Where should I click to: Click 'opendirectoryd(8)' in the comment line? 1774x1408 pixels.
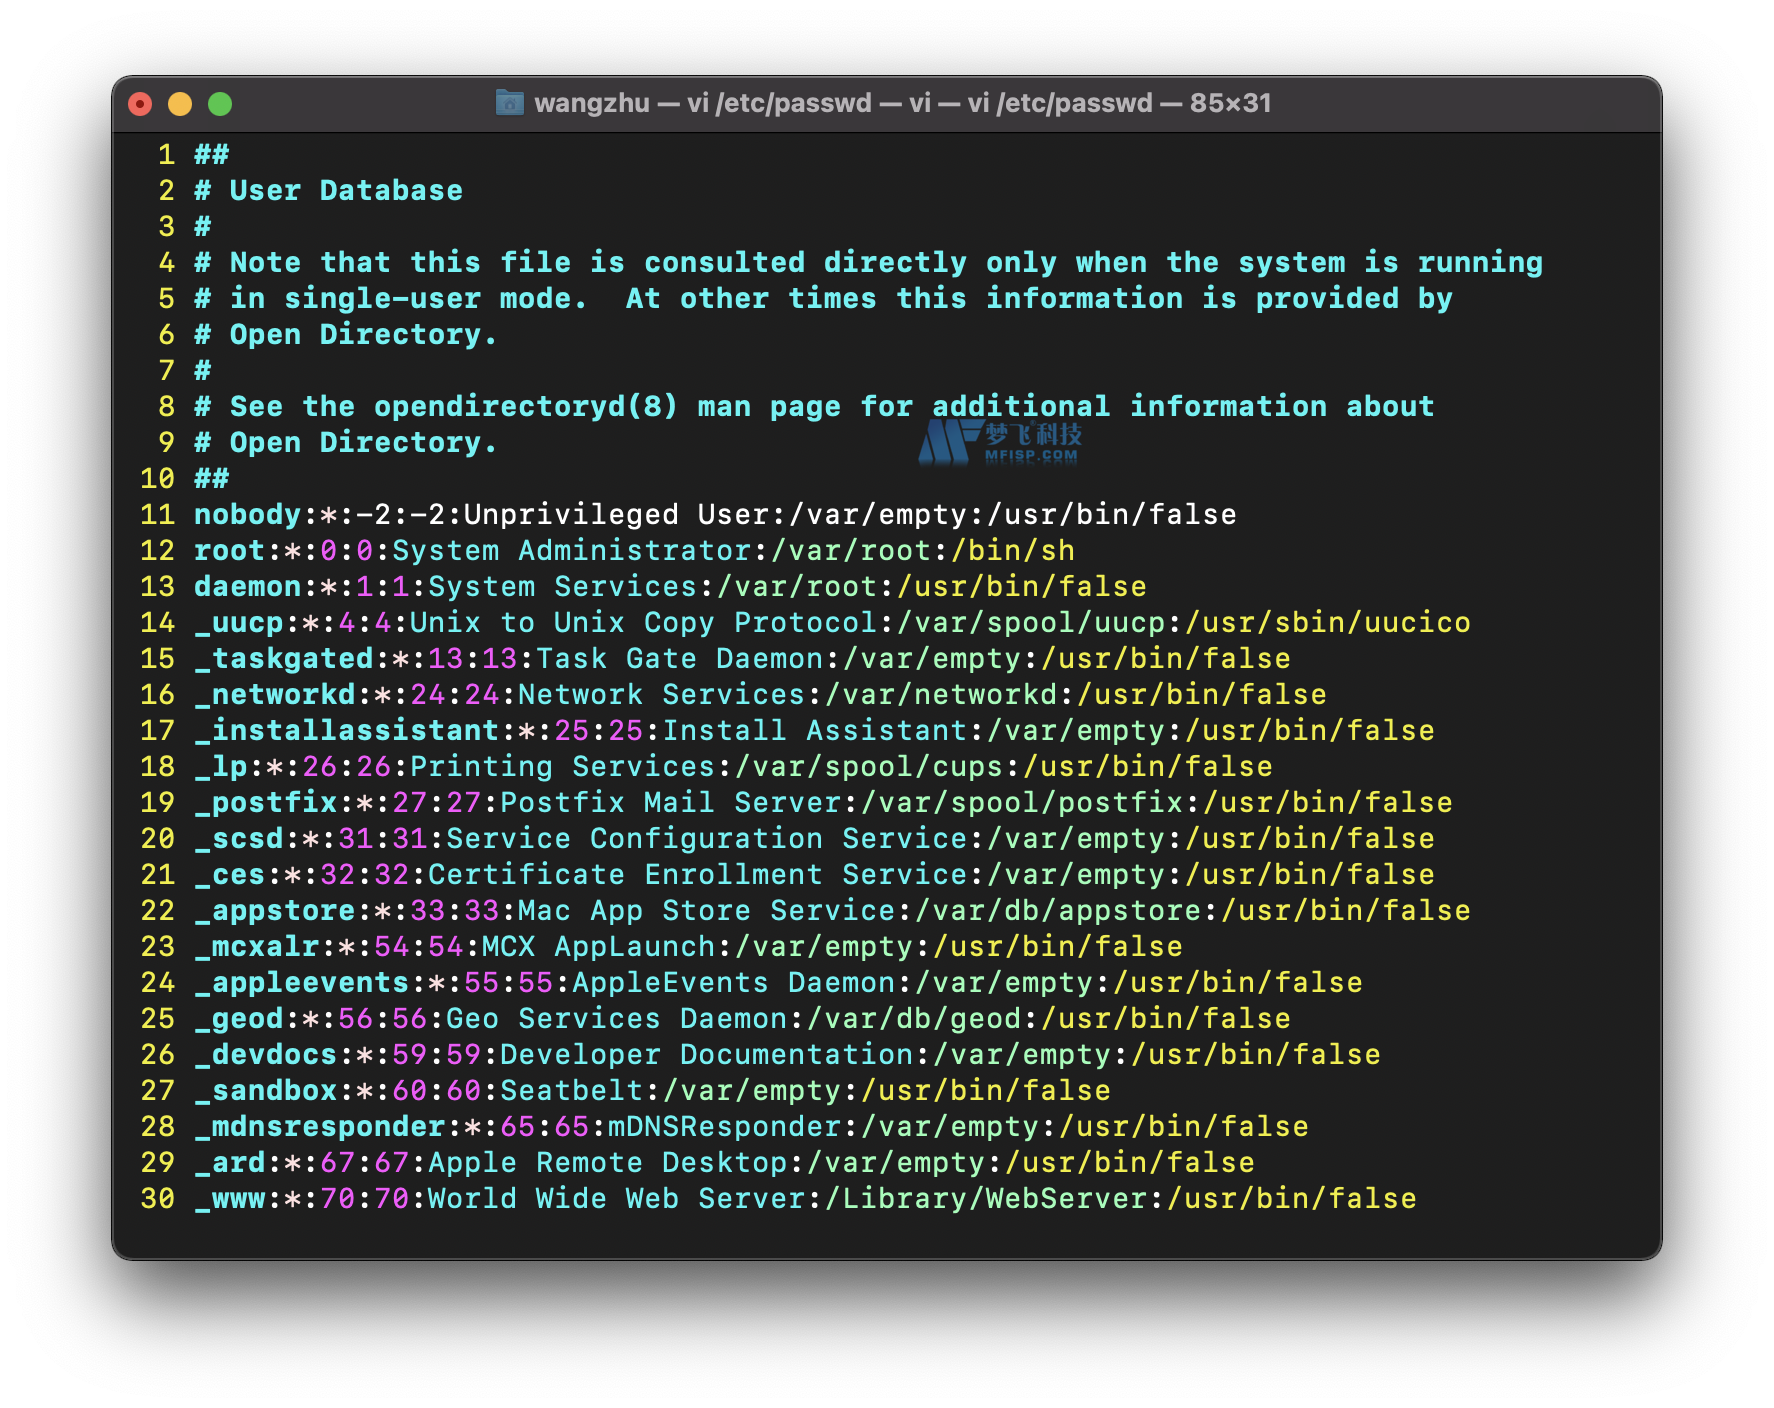tap(525, 407)
